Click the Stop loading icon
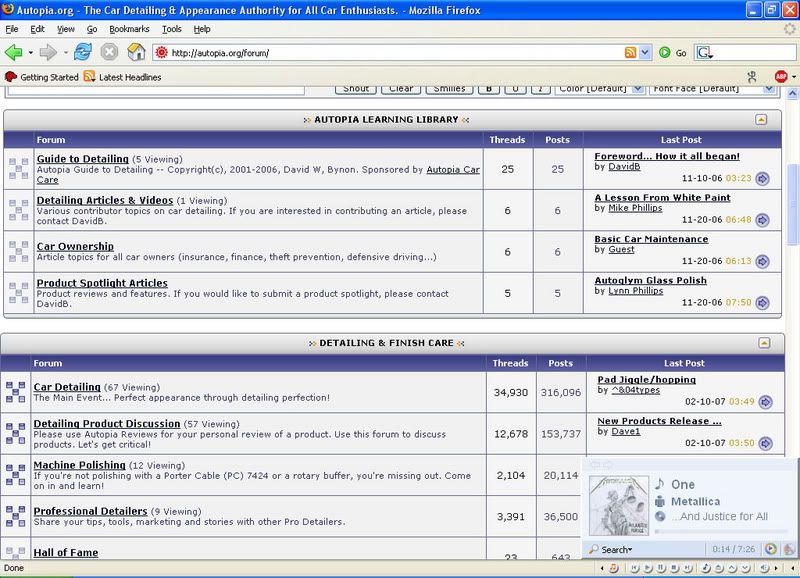800x578 pixels. click(x=109, y=52)
